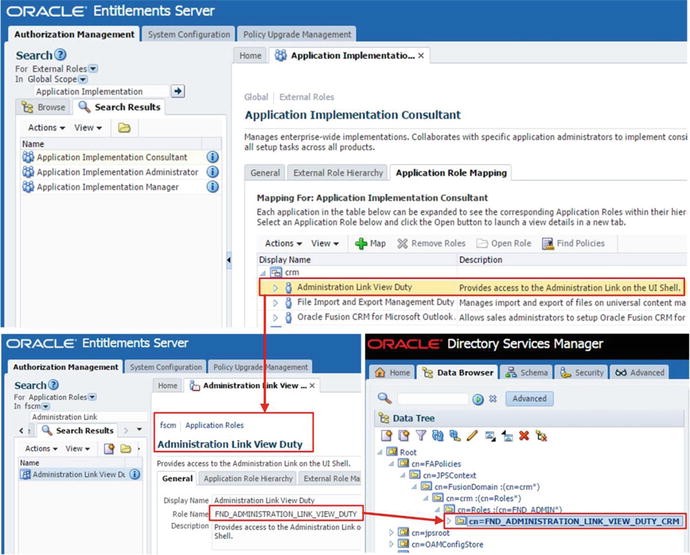The image size is (690, 555).
Task: Expand File Import and Export Management Duty row
Action: (x=275, y=303)
